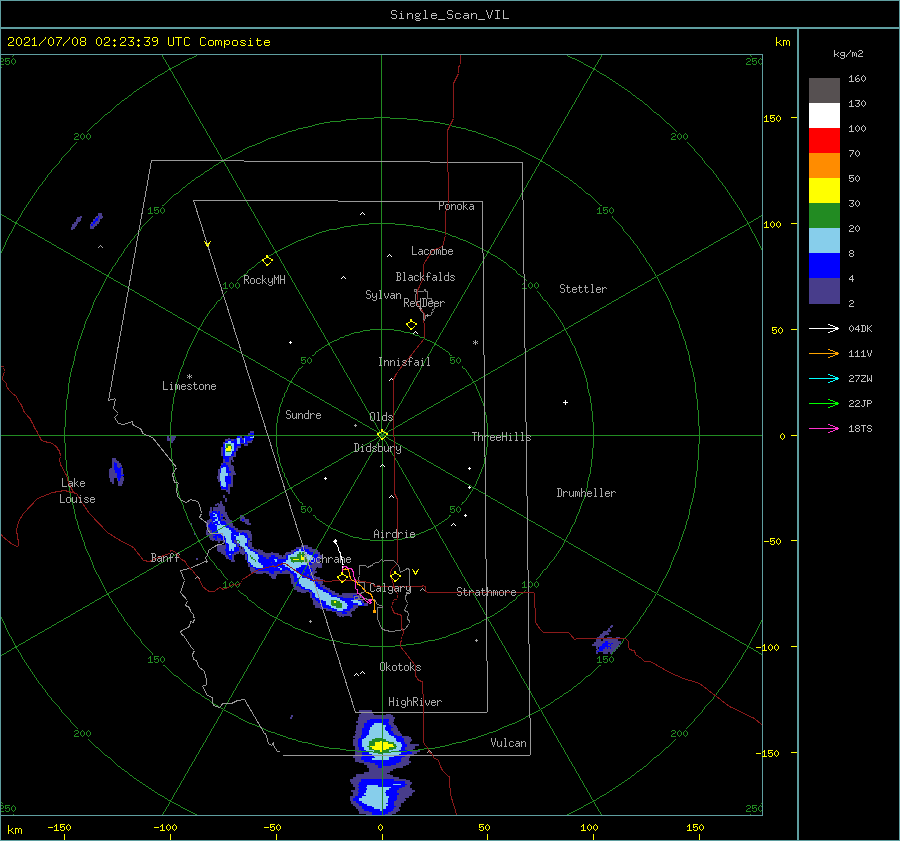The image size is (900, 841).
Task: Click the orange 111V track arrow
Action: (x=824, y=354)
